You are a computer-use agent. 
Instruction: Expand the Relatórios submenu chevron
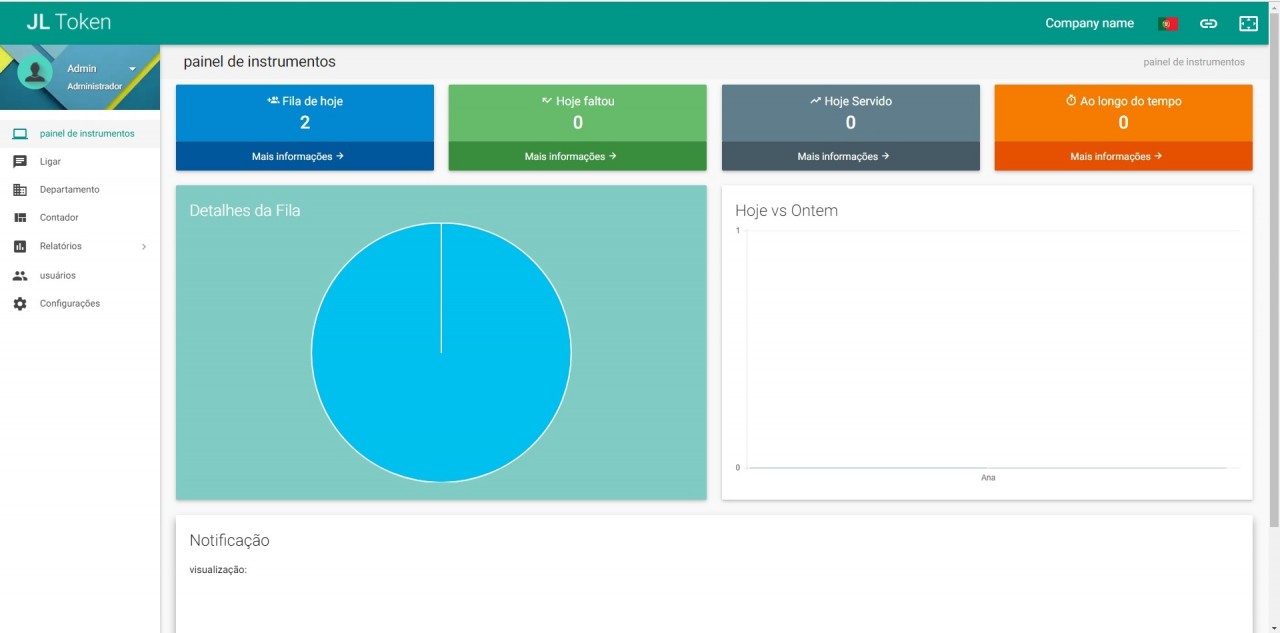tap(143, 246)
